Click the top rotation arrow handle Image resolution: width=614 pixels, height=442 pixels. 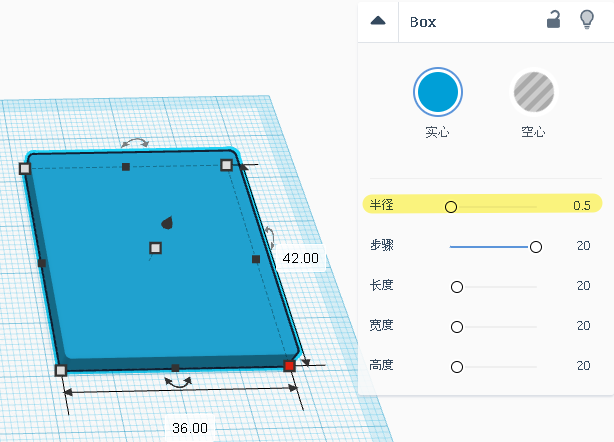click(135, 143)
